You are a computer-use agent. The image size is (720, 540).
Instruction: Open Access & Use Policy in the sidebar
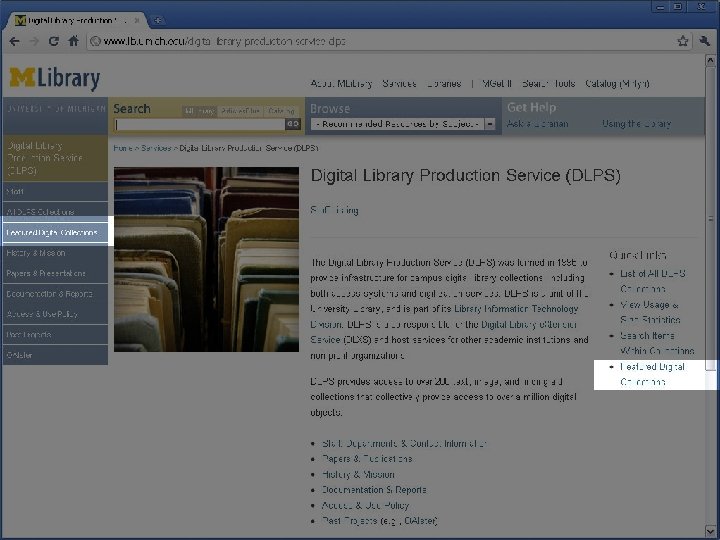[x=55, y=314]
